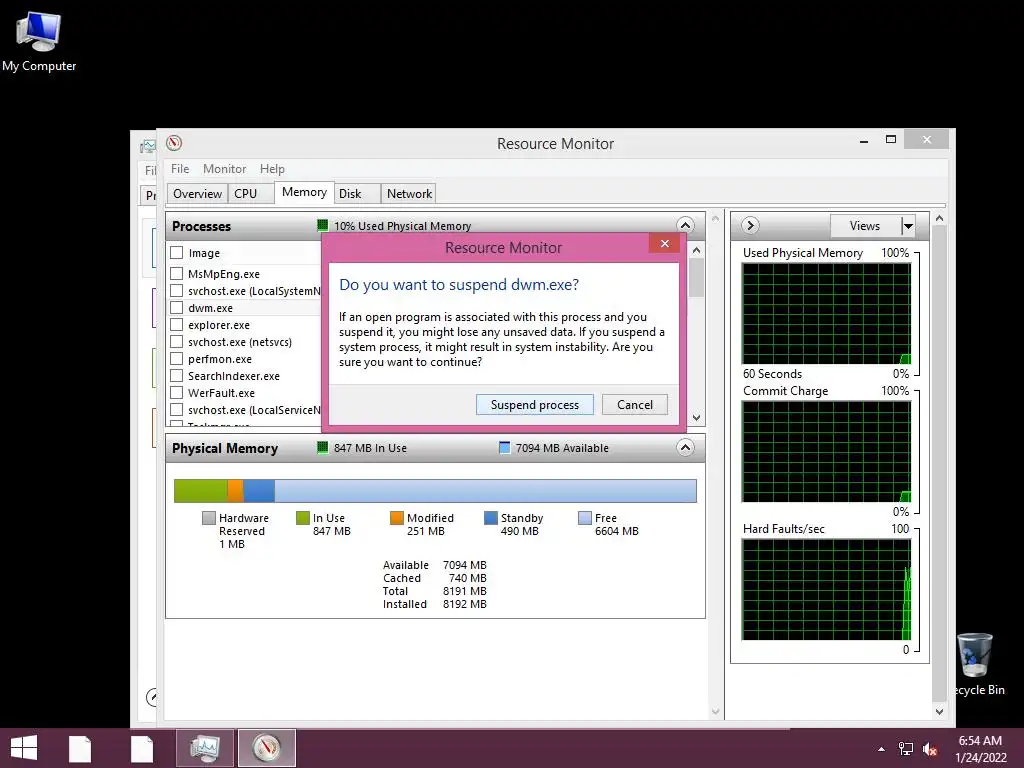The width and height of the screenshot is (1024, 768).
Task: Toggle the Image select-all checkbox
Action: pos(176,253)
